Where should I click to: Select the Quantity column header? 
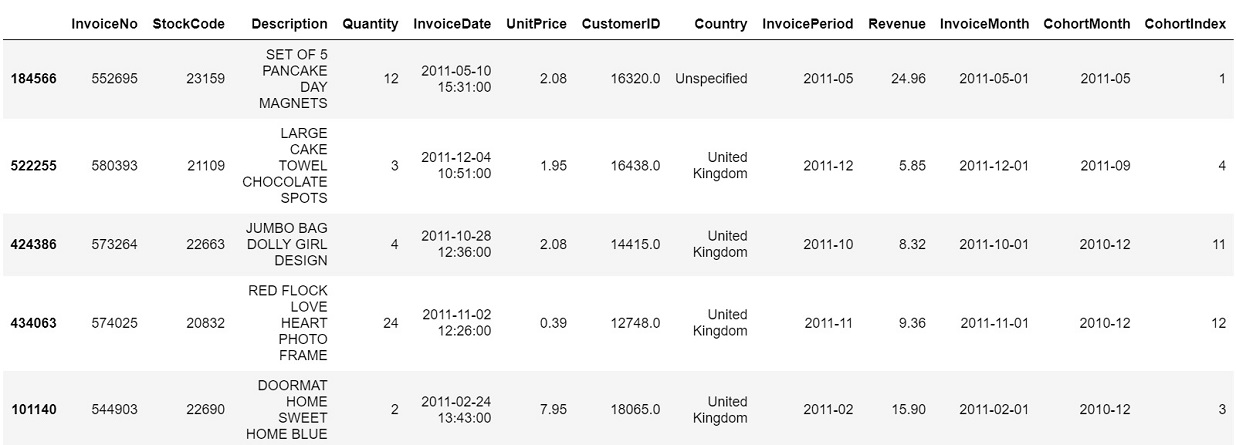(x=370, y=23)
